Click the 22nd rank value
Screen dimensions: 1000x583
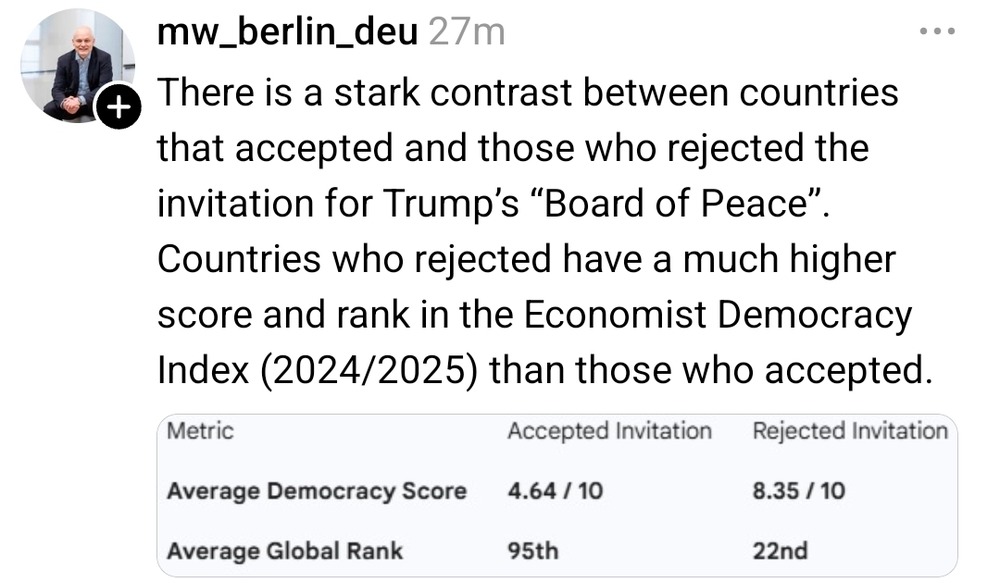779,550
